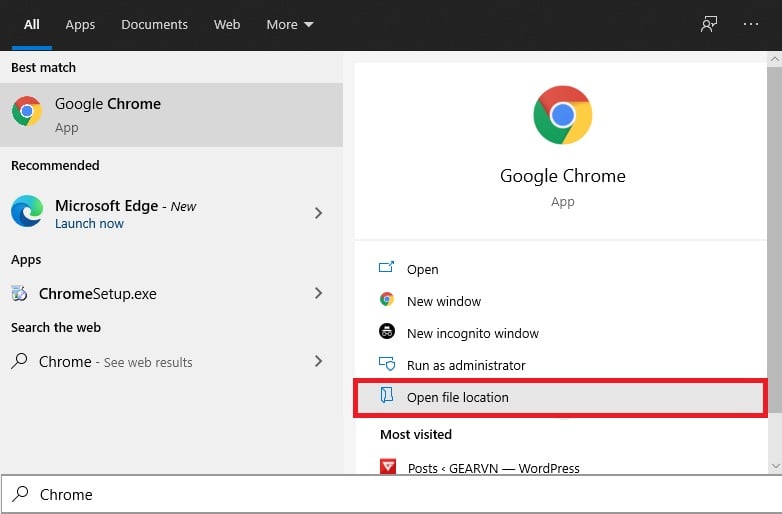Click the Microsoft Edge - New title
Viewport: 782px width, 514px height.
click(125, 206)
